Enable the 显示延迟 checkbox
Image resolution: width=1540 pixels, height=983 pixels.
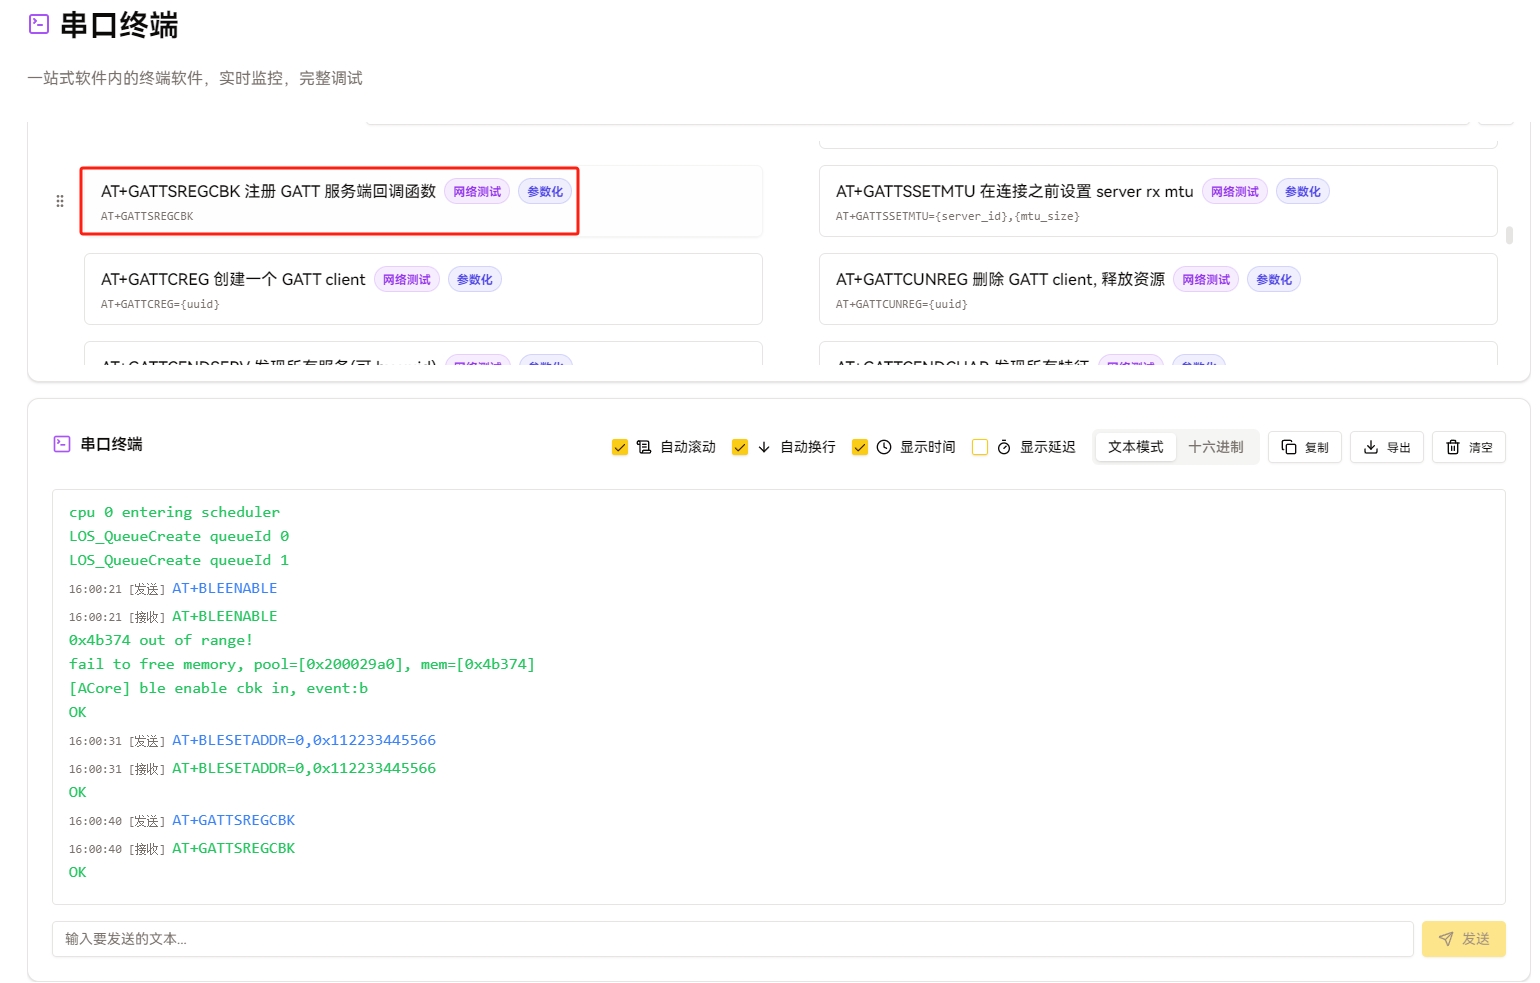click(980, 447)
